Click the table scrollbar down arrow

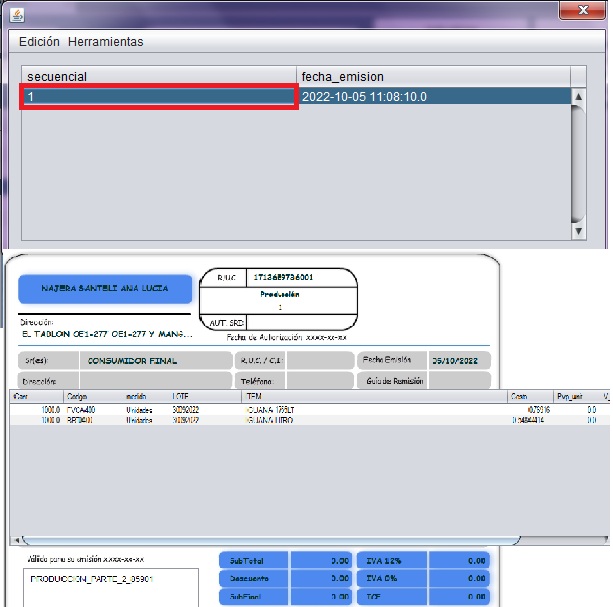point(578,231)
